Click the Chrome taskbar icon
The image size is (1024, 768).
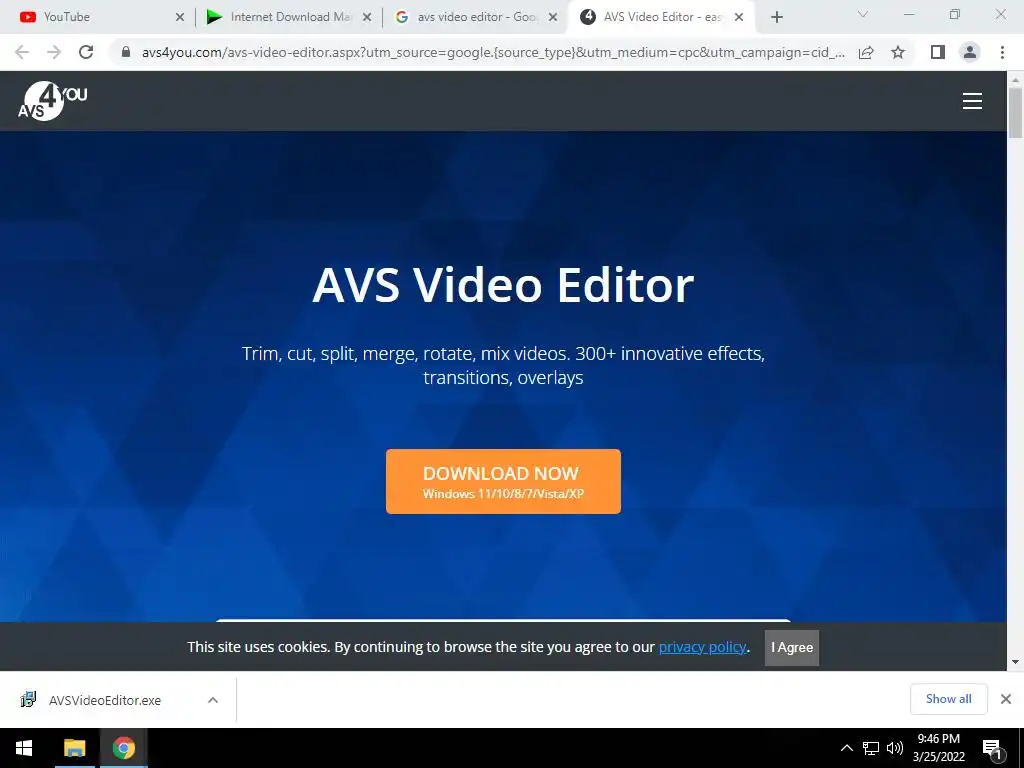[x=123, y=748]
